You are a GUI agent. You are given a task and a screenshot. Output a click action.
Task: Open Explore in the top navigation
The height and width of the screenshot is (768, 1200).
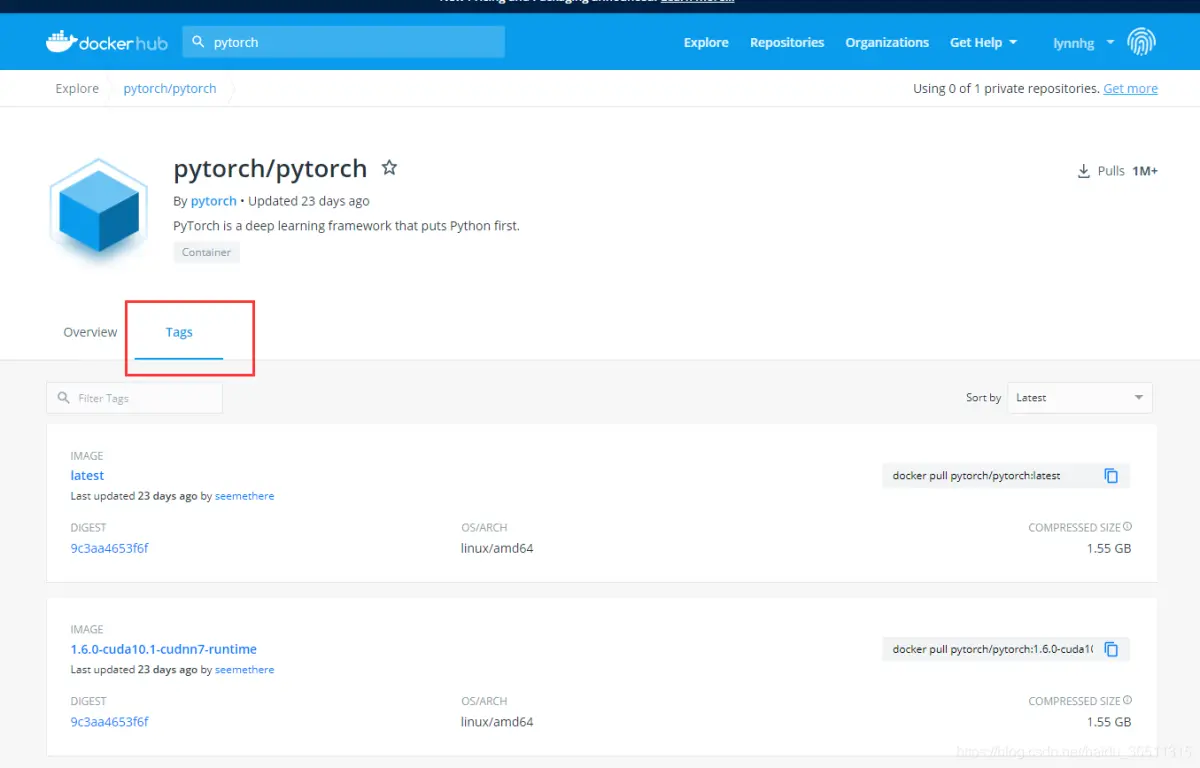tap(706, 42)
